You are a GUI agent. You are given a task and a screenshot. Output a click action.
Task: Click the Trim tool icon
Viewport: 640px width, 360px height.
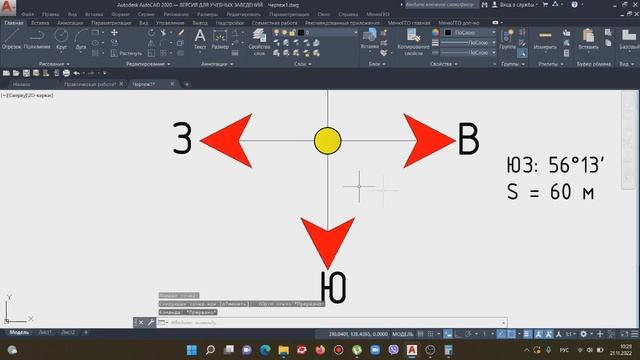click(x=163, y=33)
